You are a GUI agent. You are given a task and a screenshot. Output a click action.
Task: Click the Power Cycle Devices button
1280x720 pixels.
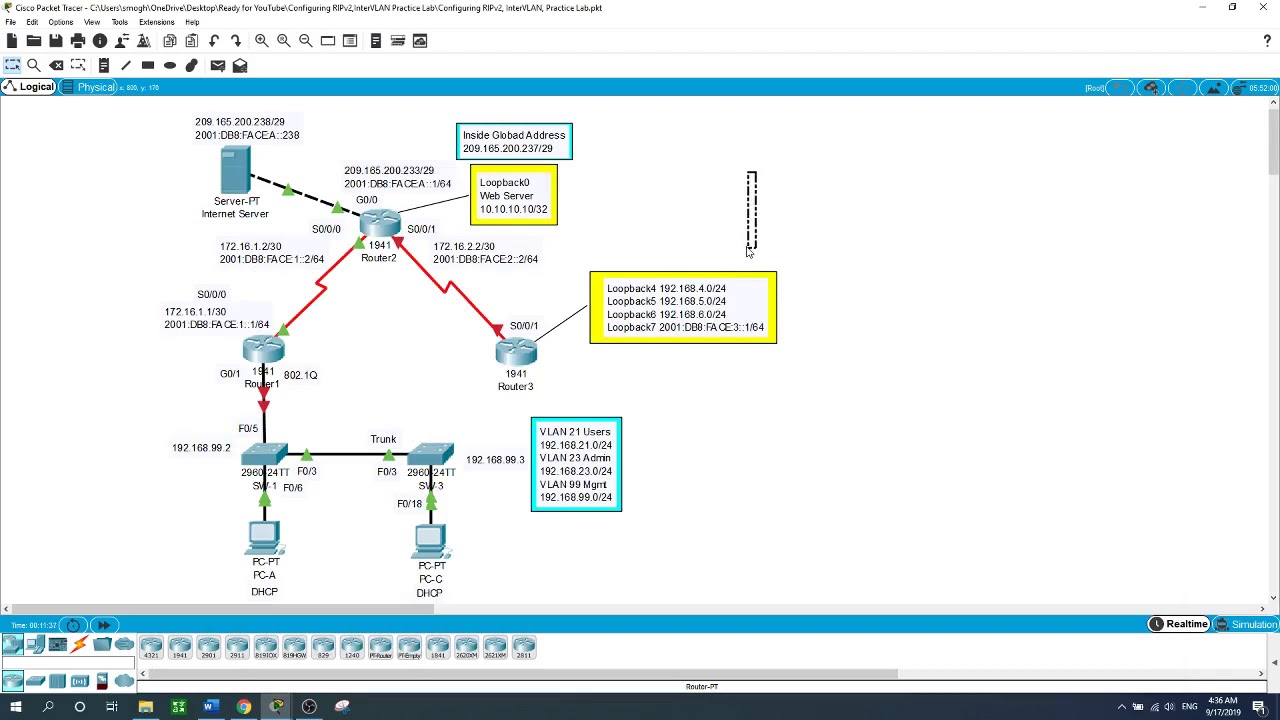[73, 625]
